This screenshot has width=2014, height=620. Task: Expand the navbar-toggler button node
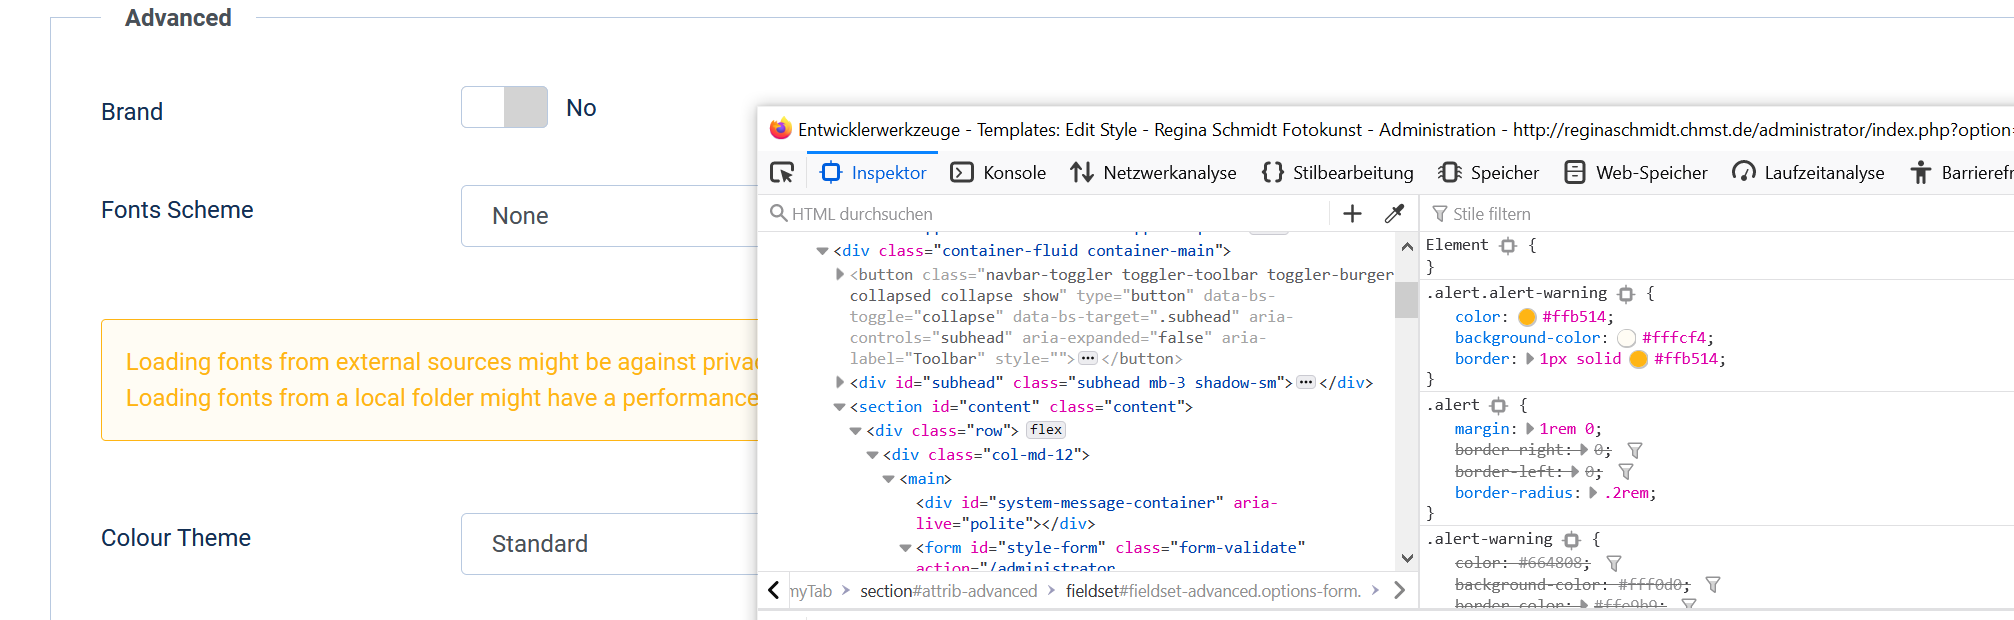[839, 274]
